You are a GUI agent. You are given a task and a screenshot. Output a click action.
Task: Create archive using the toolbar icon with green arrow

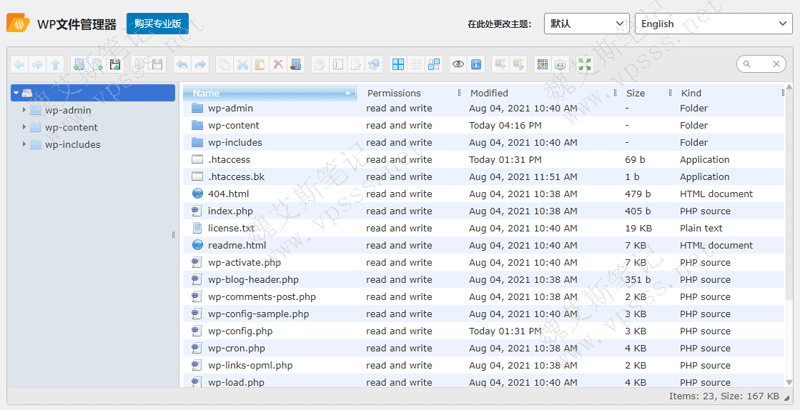(518, 64)
